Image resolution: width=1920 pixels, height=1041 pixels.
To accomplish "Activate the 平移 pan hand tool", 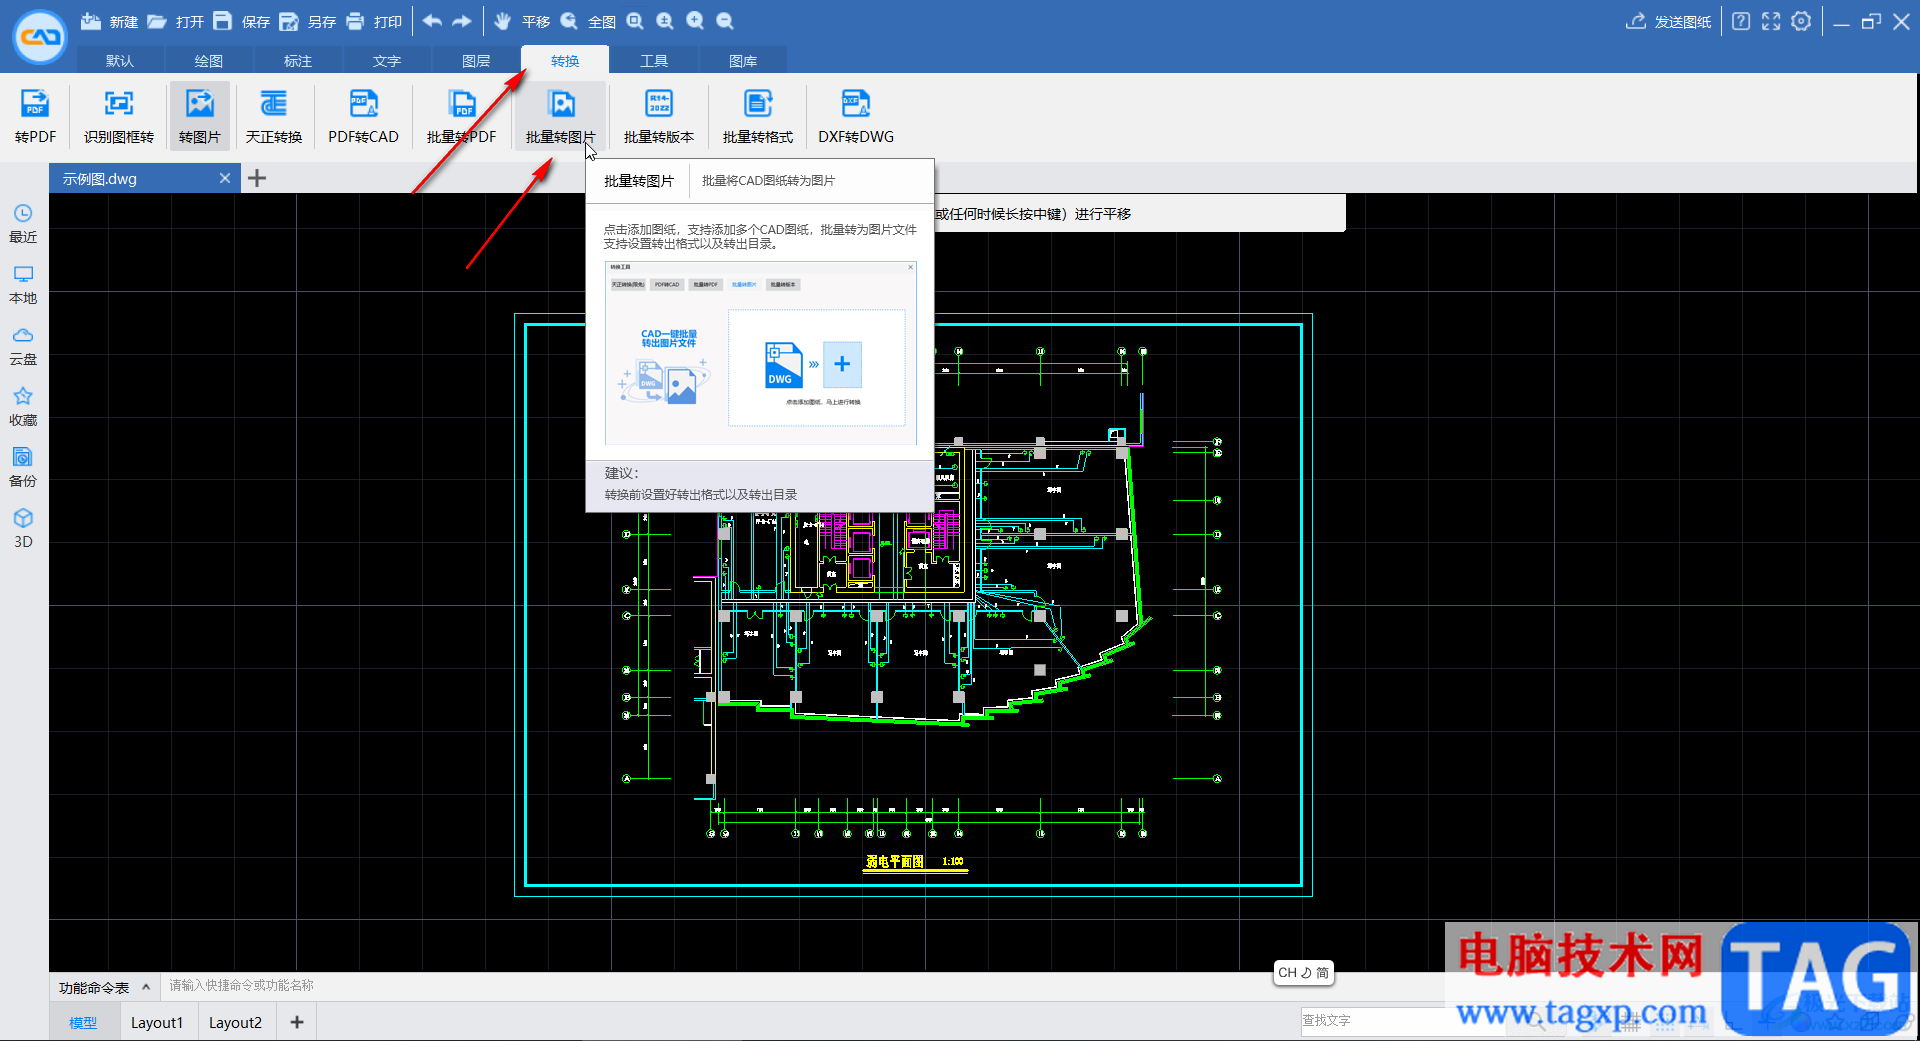I will pos(521,21).
